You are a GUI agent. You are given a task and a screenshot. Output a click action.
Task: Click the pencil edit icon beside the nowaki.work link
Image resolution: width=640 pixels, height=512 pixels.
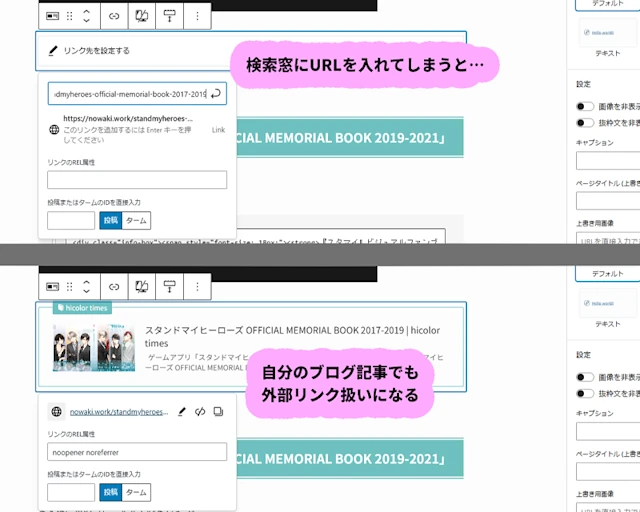[x=181, y=411]
